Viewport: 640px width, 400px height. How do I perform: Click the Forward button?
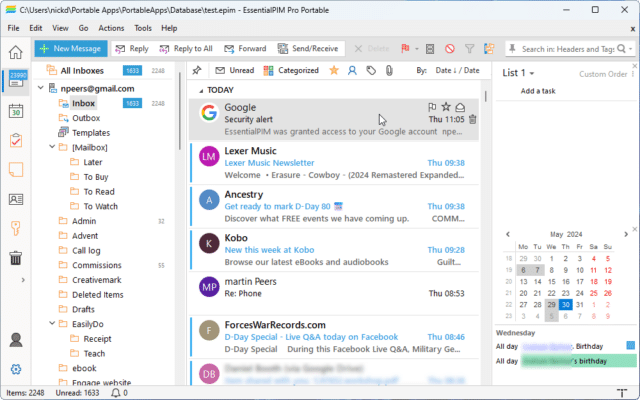click(x=245, y=49)
